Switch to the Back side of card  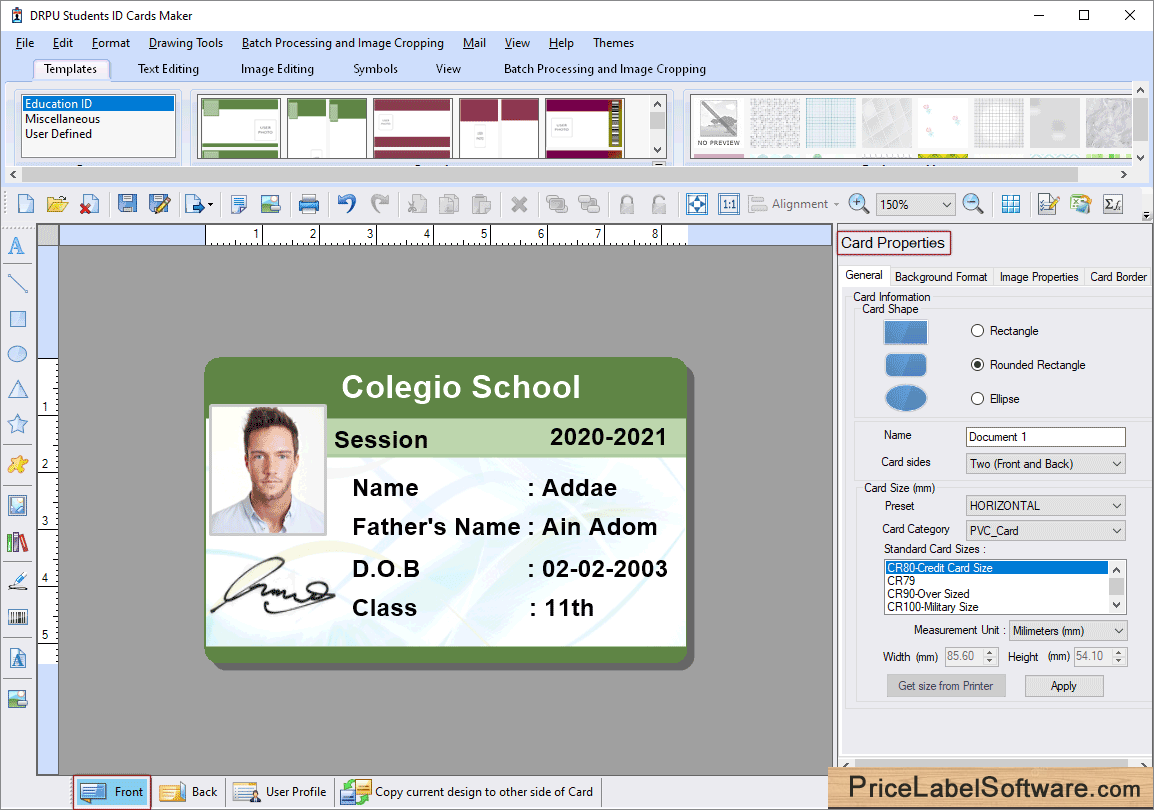(x=189, y=792)
